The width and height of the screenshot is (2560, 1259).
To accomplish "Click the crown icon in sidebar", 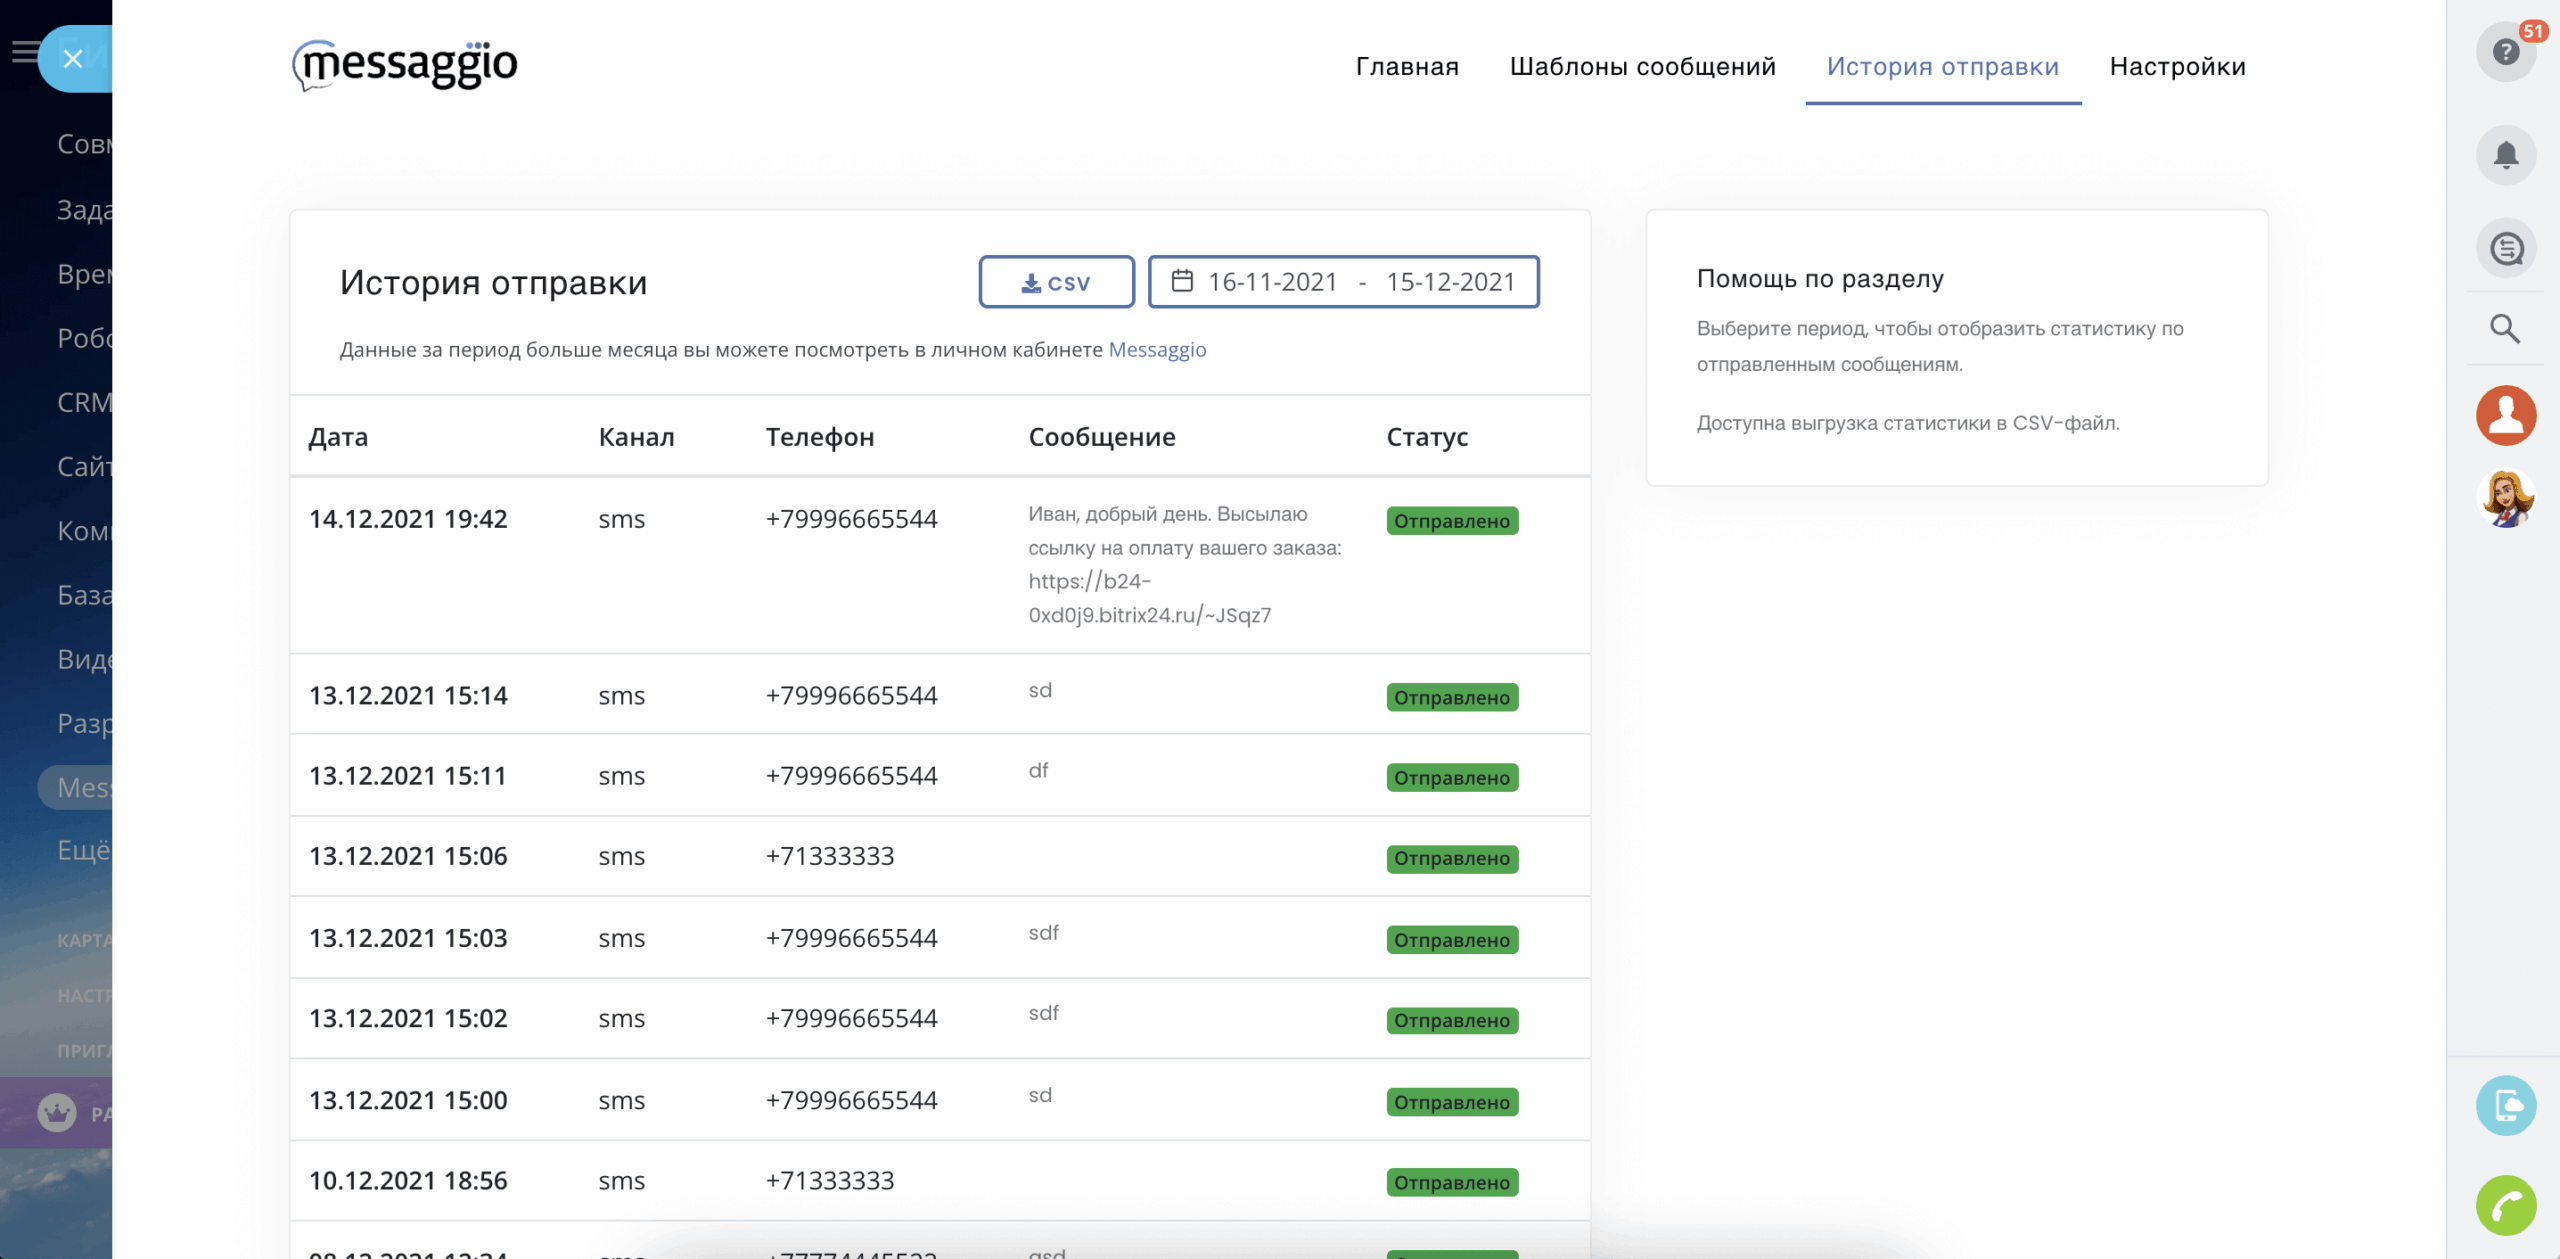I will click(57, 1112).
